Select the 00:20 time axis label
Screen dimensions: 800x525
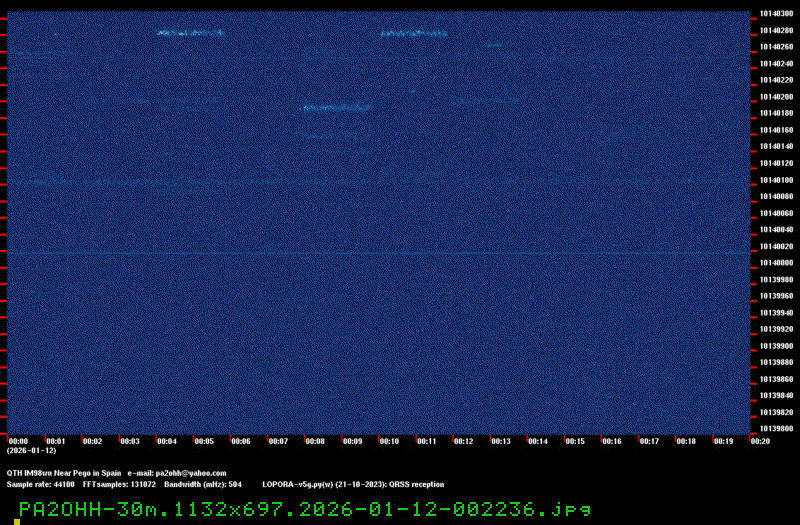[x=760, y=441]
